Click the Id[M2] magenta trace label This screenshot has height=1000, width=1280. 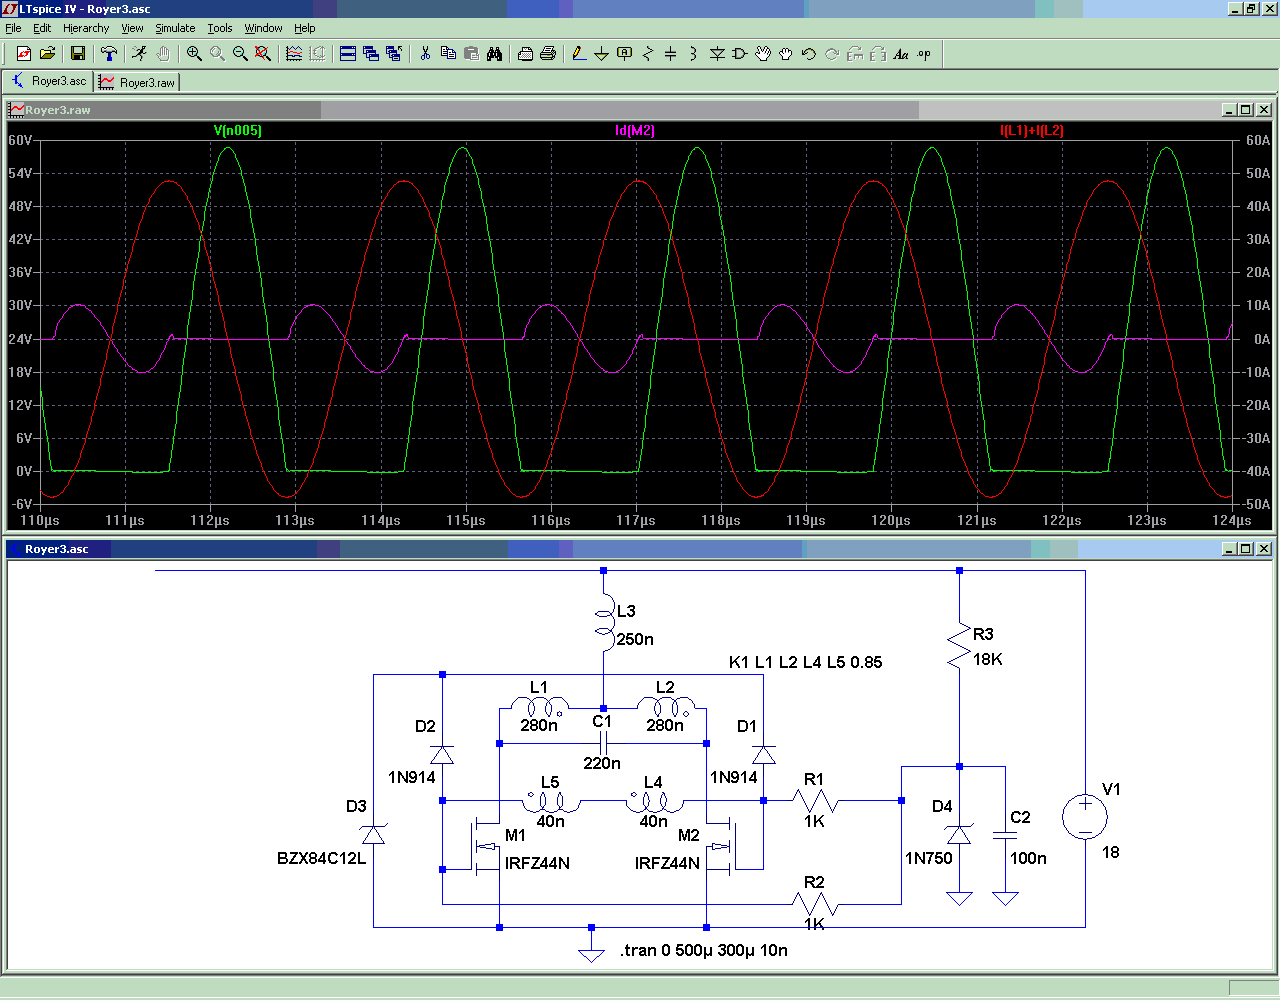[x=635, y=131]
